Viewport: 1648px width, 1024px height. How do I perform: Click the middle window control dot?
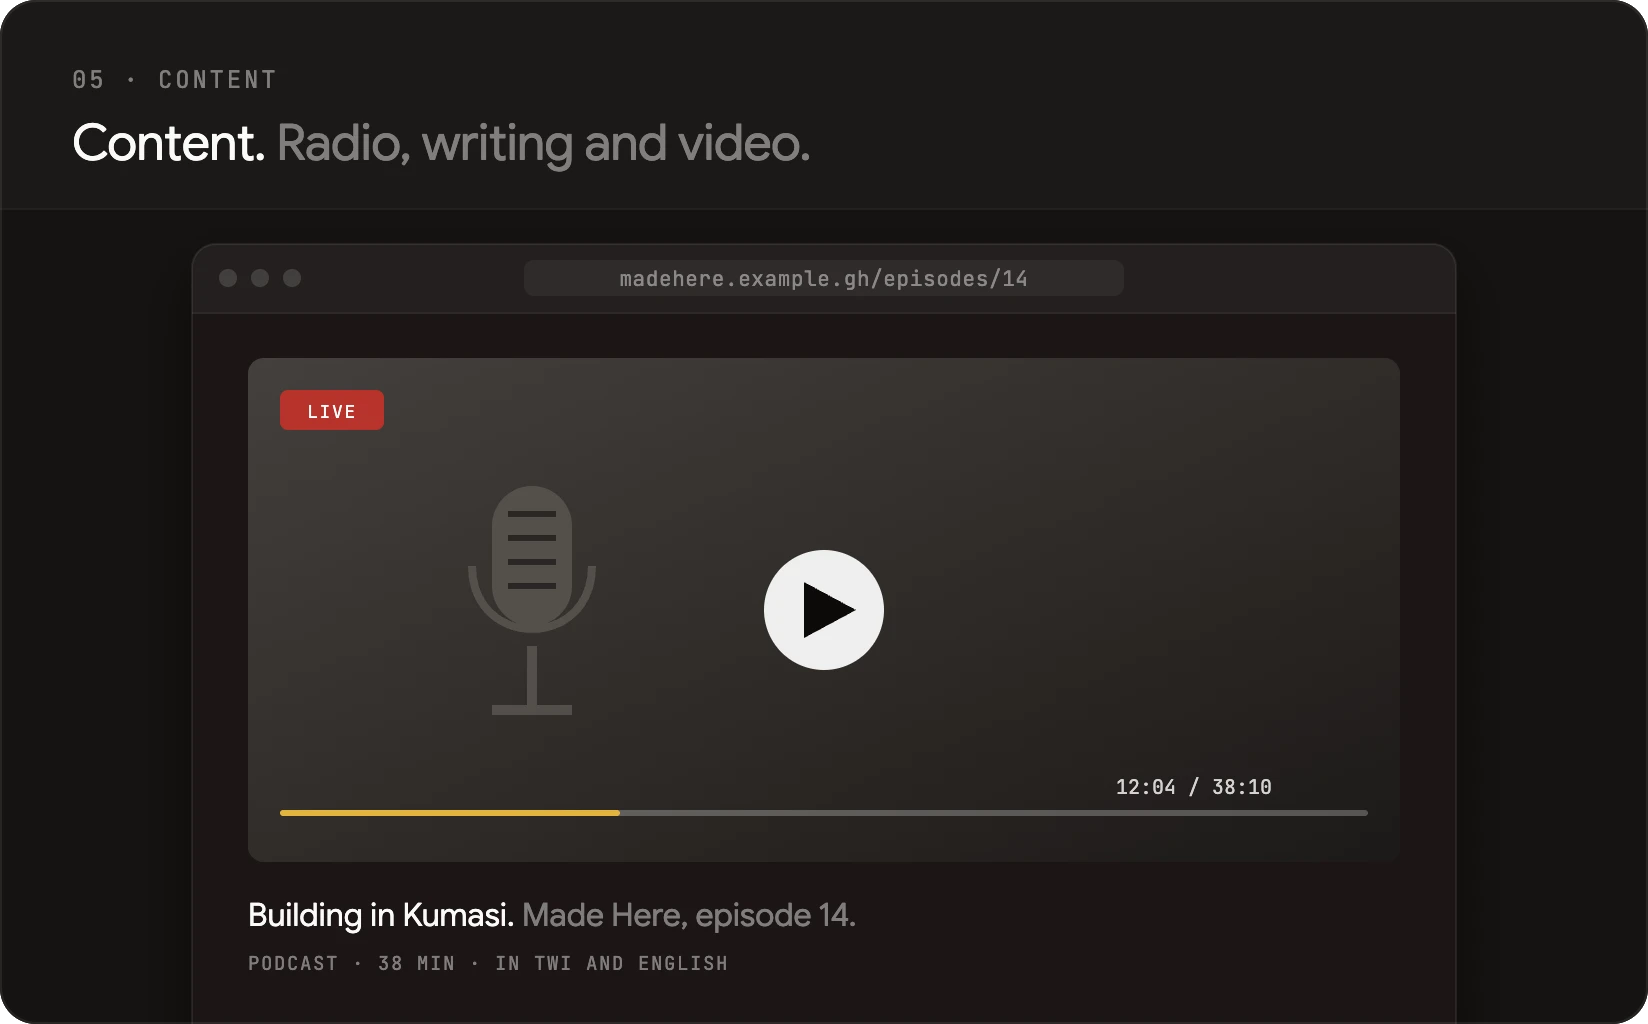point(260,278)
